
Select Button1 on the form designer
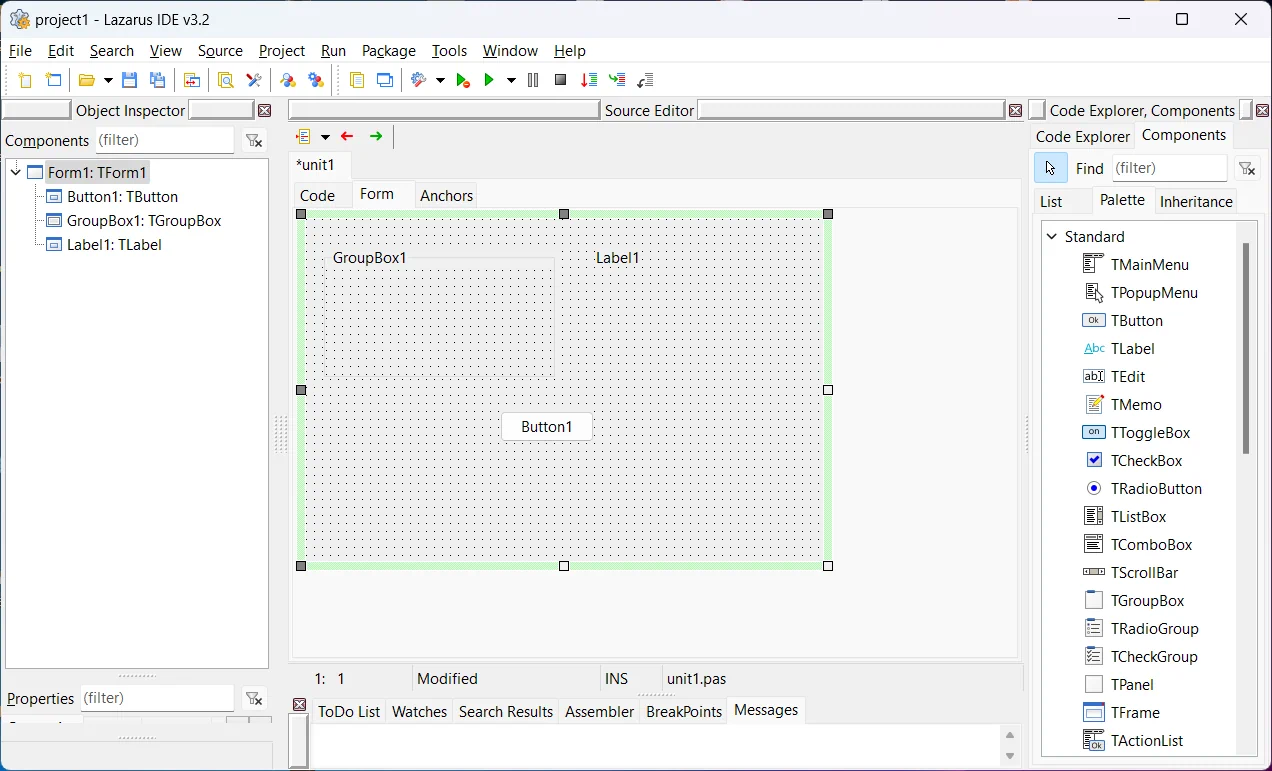click(x=547, y=427)
